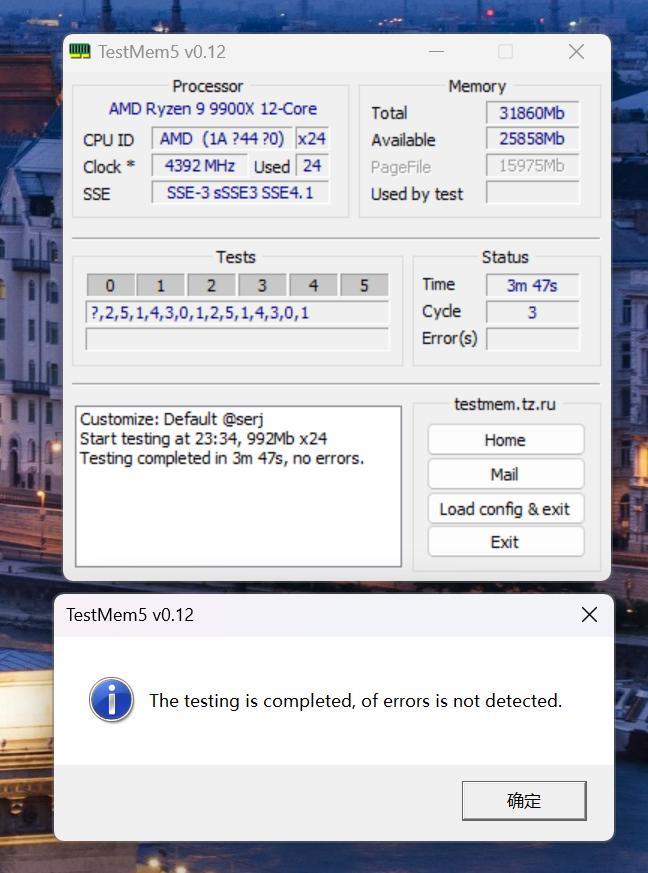Click the blue information icon in dialog
The width and height of the screenshot is (648, 873).
click(111, 699)
